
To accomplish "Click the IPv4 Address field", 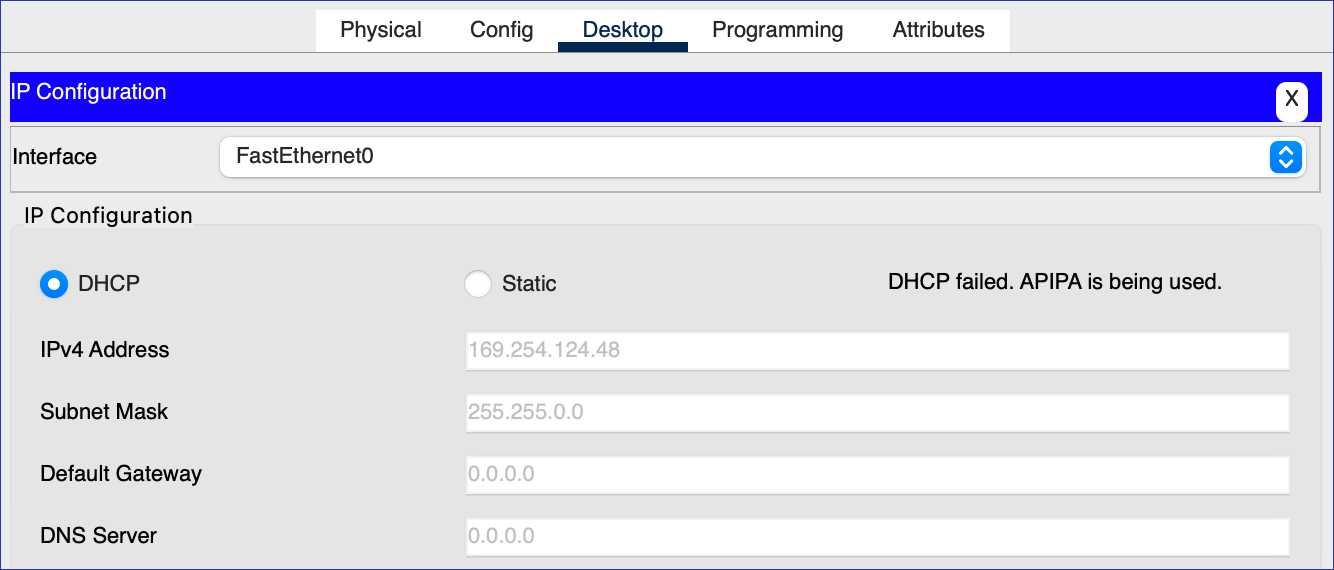I will [x=877, y=351].
